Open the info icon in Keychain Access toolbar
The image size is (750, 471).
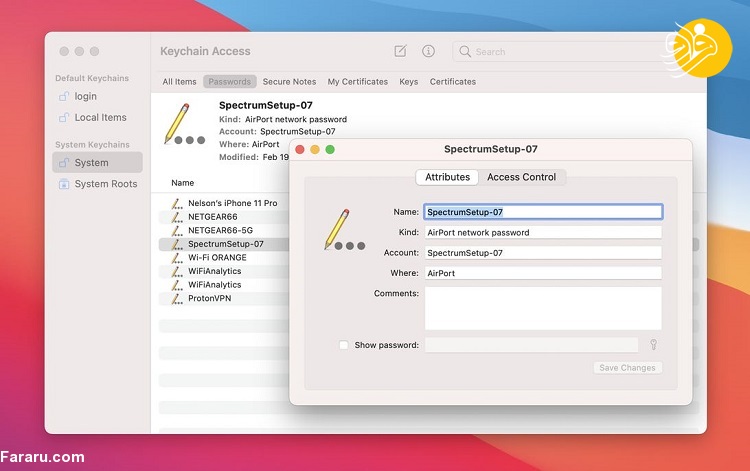(428, 51)
